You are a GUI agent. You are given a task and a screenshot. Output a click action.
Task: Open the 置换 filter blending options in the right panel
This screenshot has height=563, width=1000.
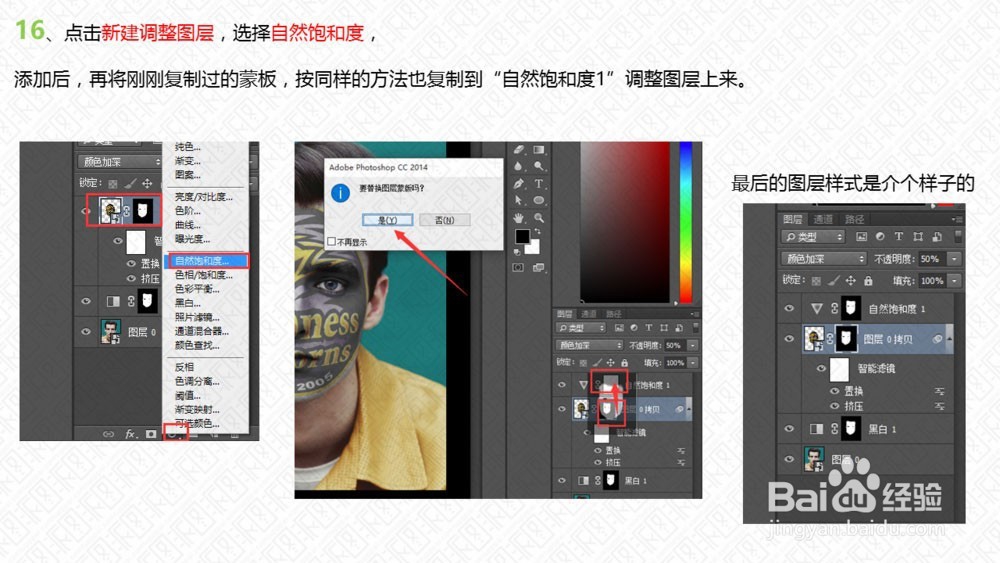(939, 391)
